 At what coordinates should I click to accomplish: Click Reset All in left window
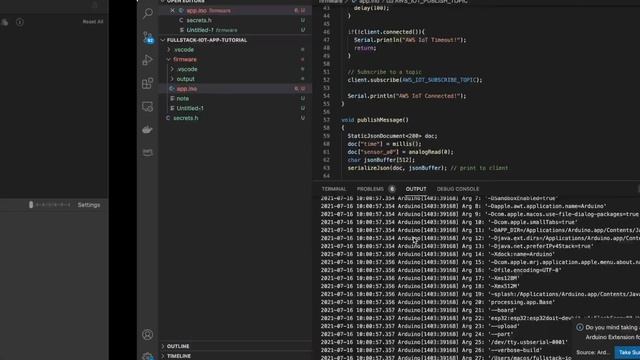pos(93,22)
